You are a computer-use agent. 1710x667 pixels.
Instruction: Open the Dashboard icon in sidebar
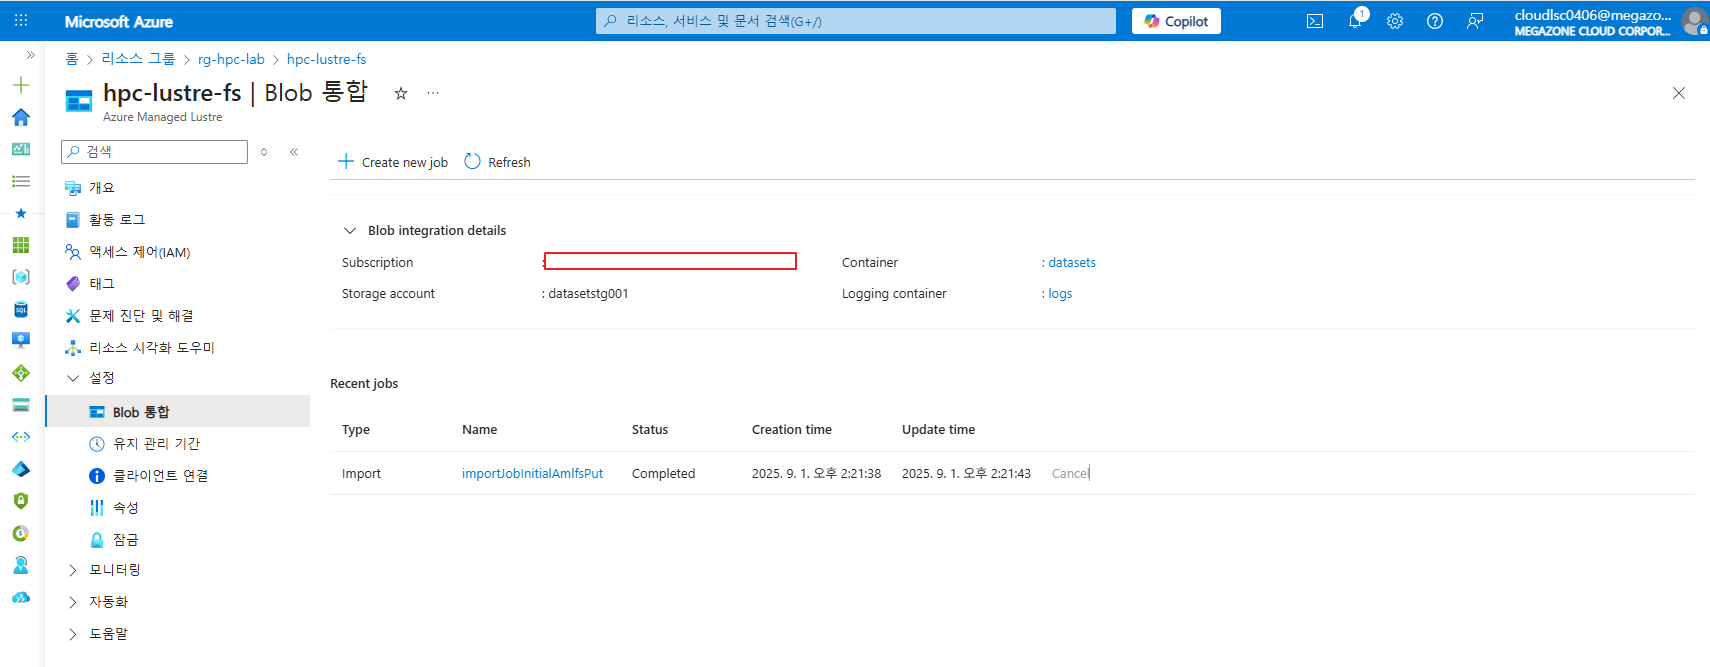(21, 149)
